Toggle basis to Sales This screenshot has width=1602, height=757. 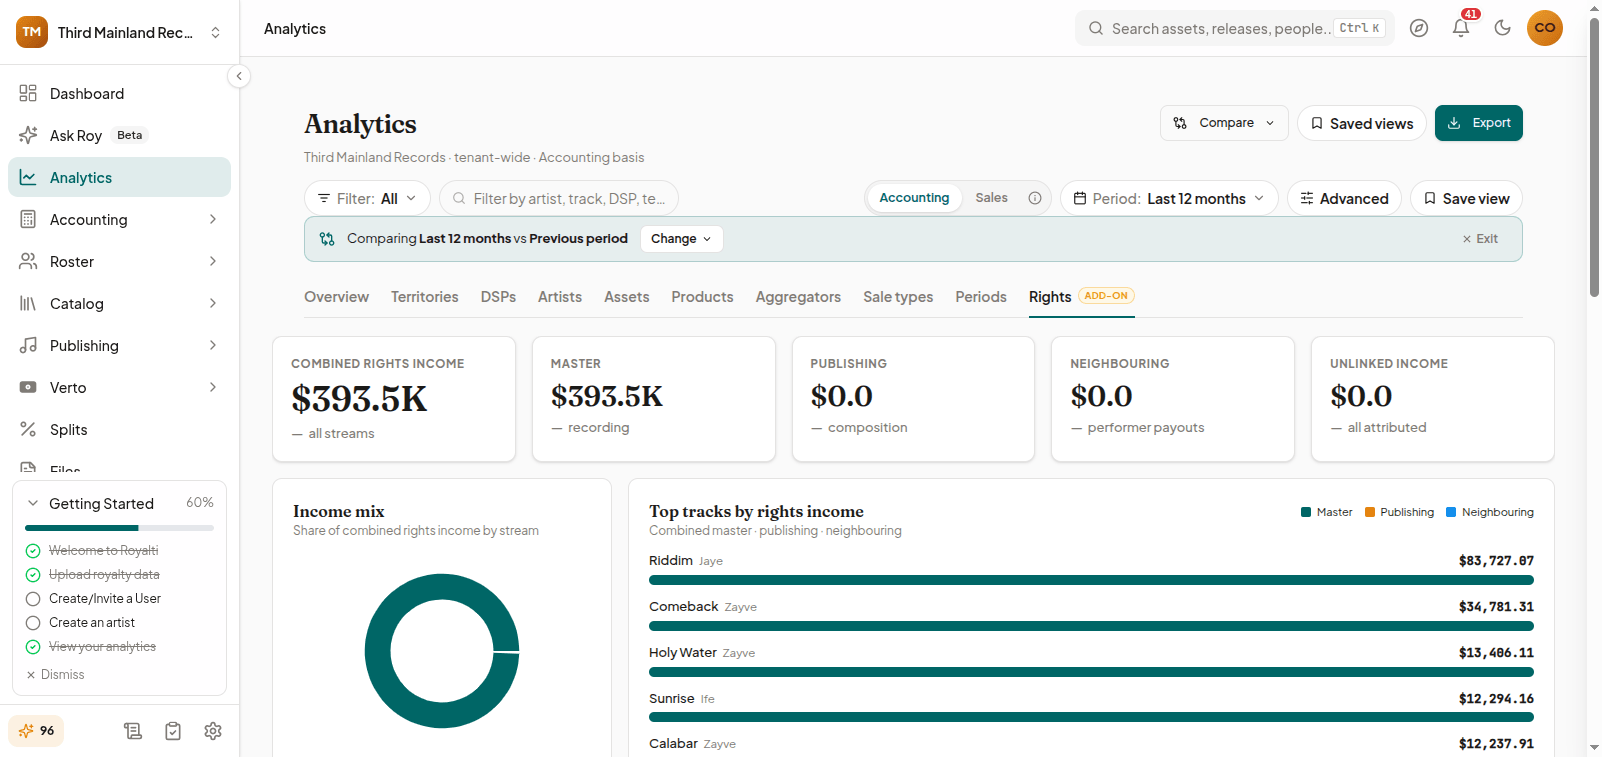point(991,198)
